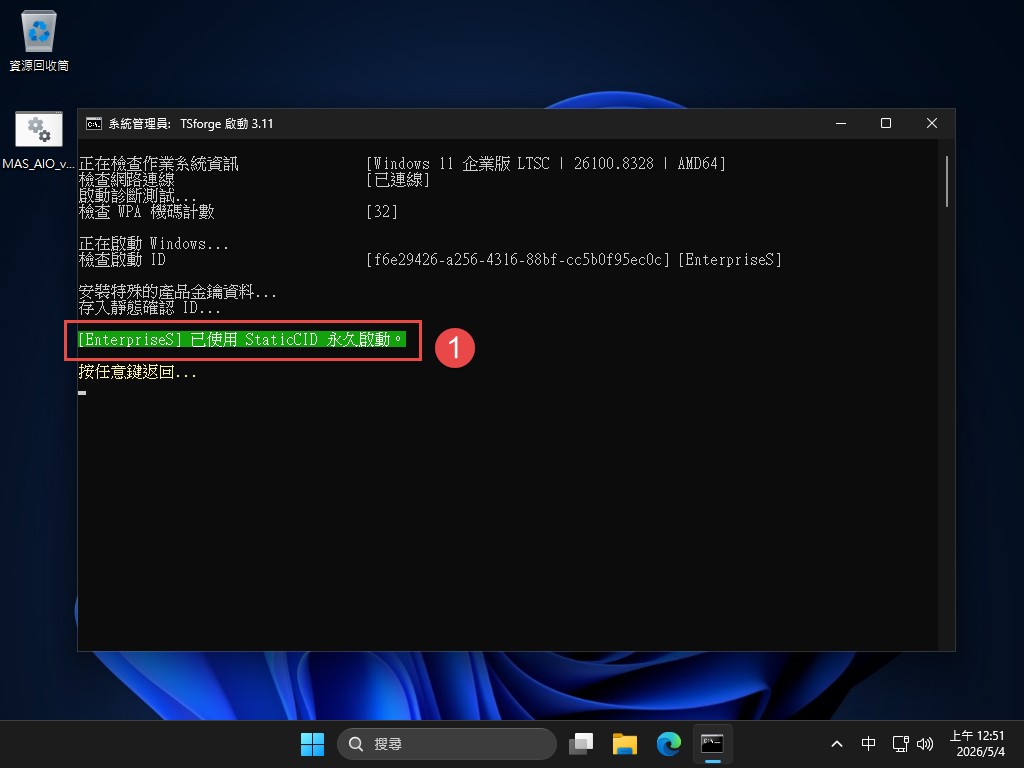
Task: Minimize the TSforge console window
Action: [x=841, y=123]
